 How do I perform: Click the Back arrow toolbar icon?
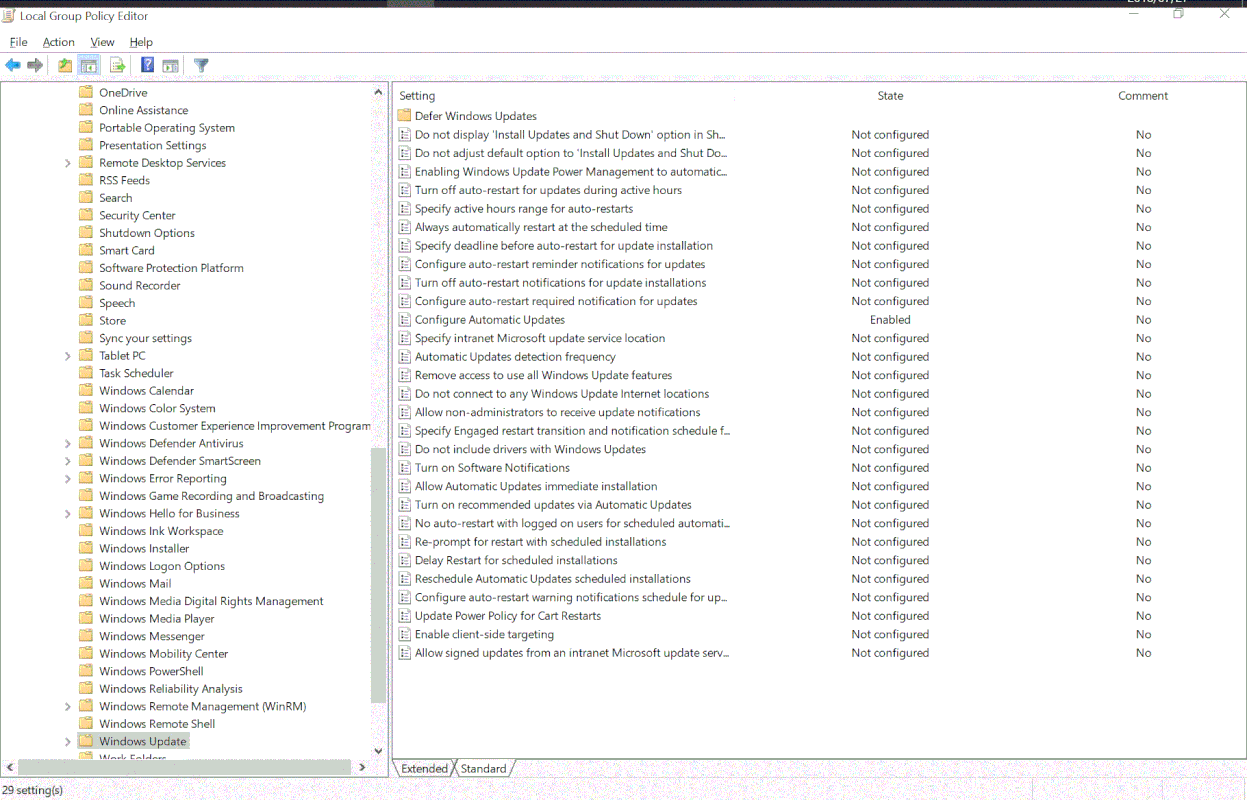pyautogui.click(x=13, y=66)
